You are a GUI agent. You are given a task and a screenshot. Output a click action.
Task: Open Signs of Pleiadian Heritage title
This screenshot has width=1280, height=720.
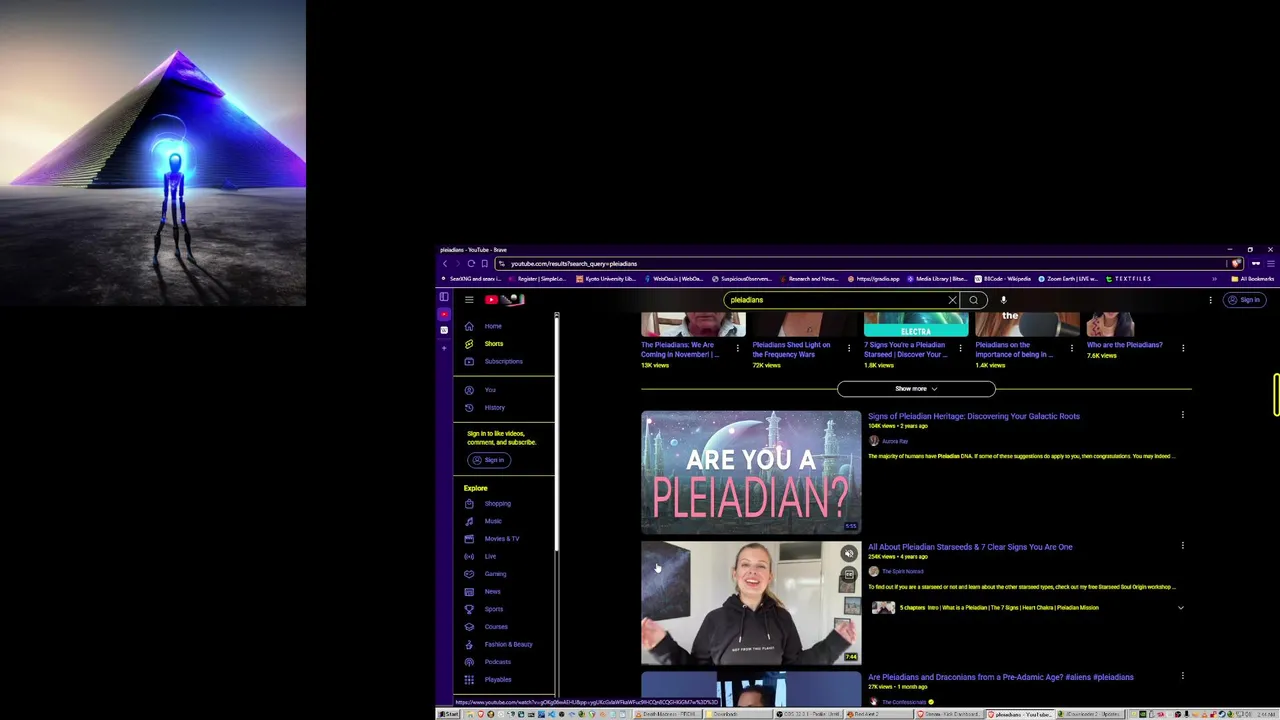click(x=973, y=416)
